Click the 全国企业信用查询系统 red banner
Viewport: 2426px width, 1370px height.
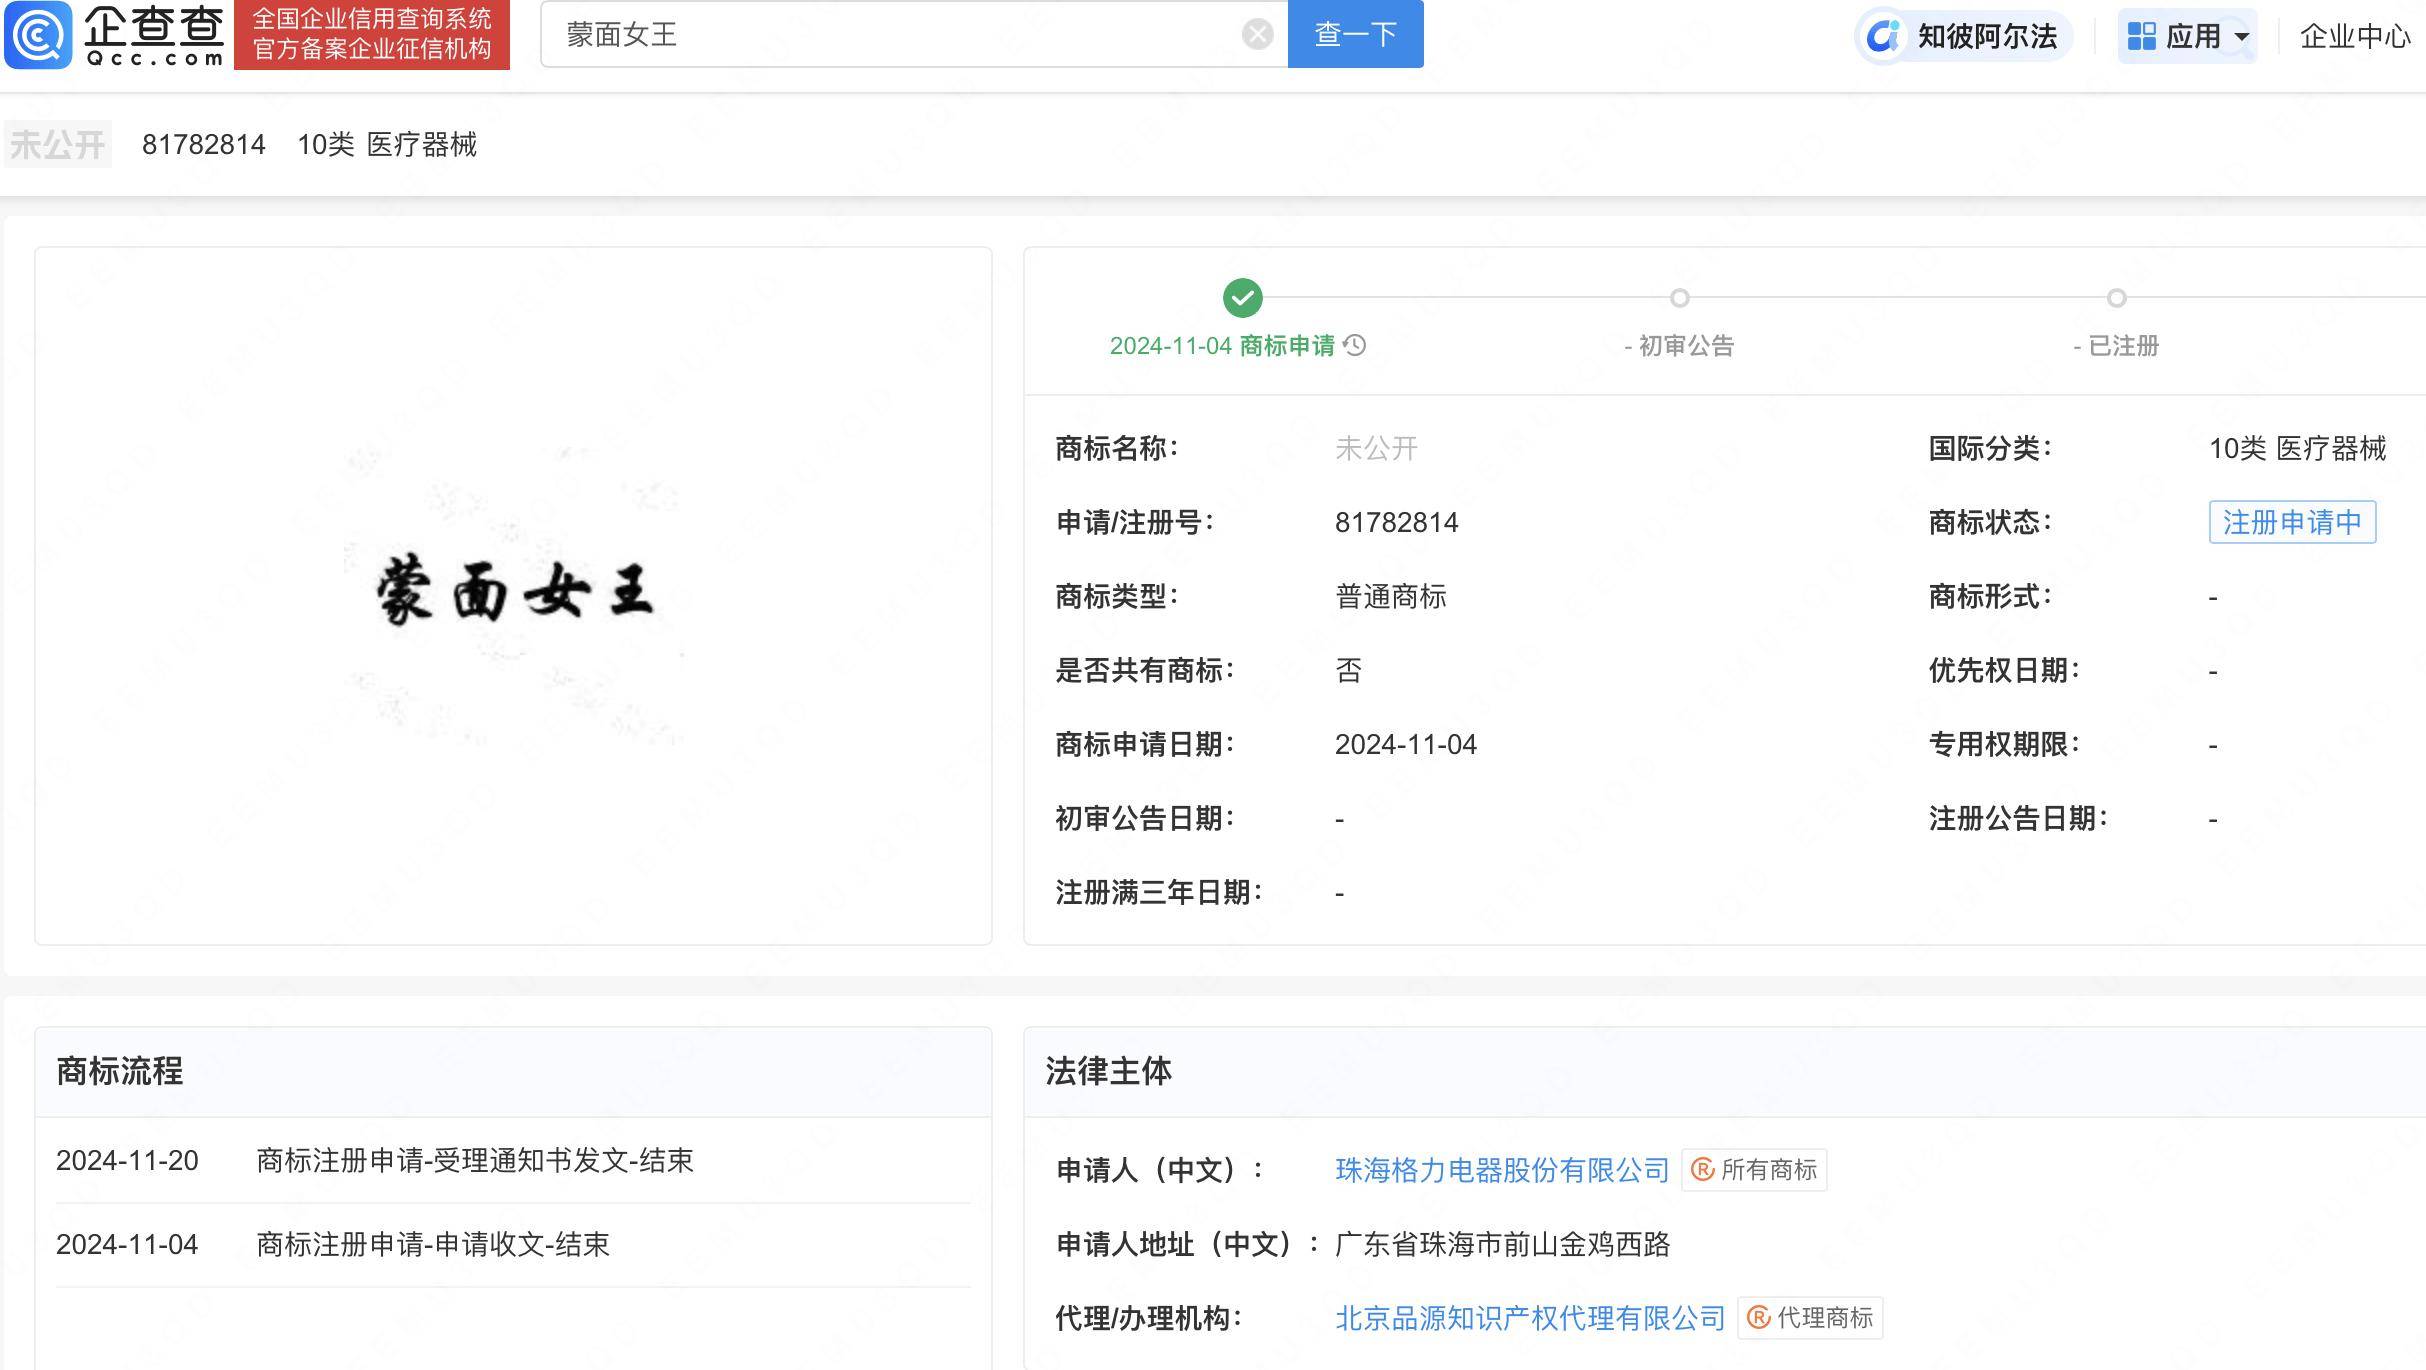click(x=372, y=34)
